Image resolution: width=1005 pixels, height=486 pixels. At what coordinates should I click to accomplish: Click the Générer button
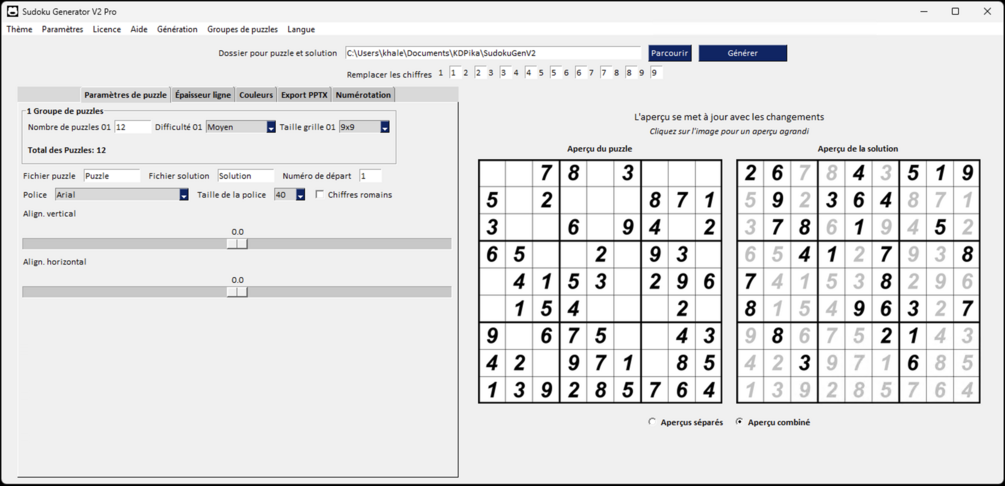[743, 53]
